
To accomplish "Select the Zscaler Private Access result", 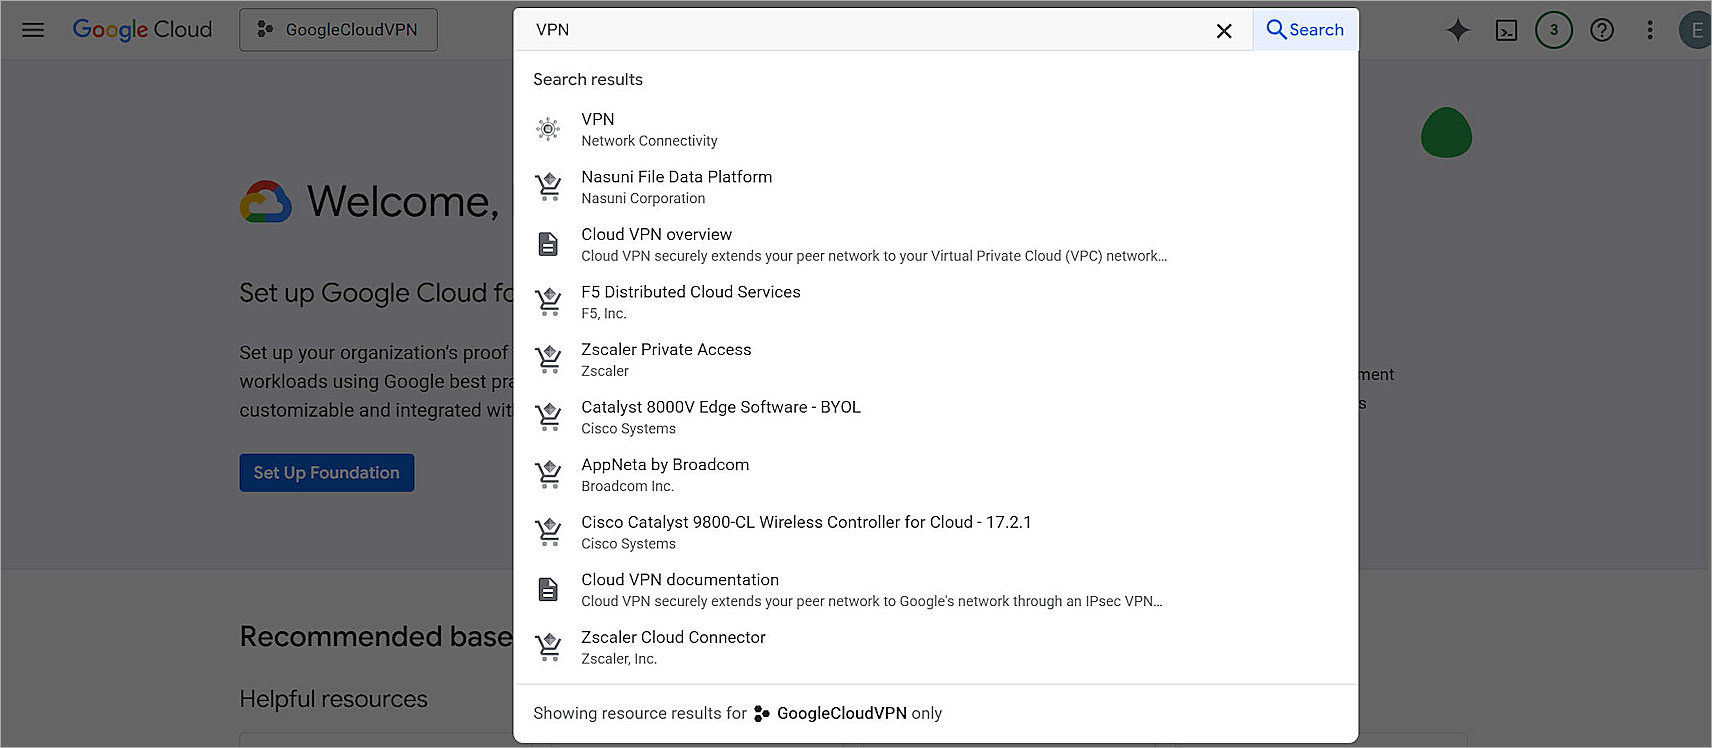I will (x=666, y=349).
